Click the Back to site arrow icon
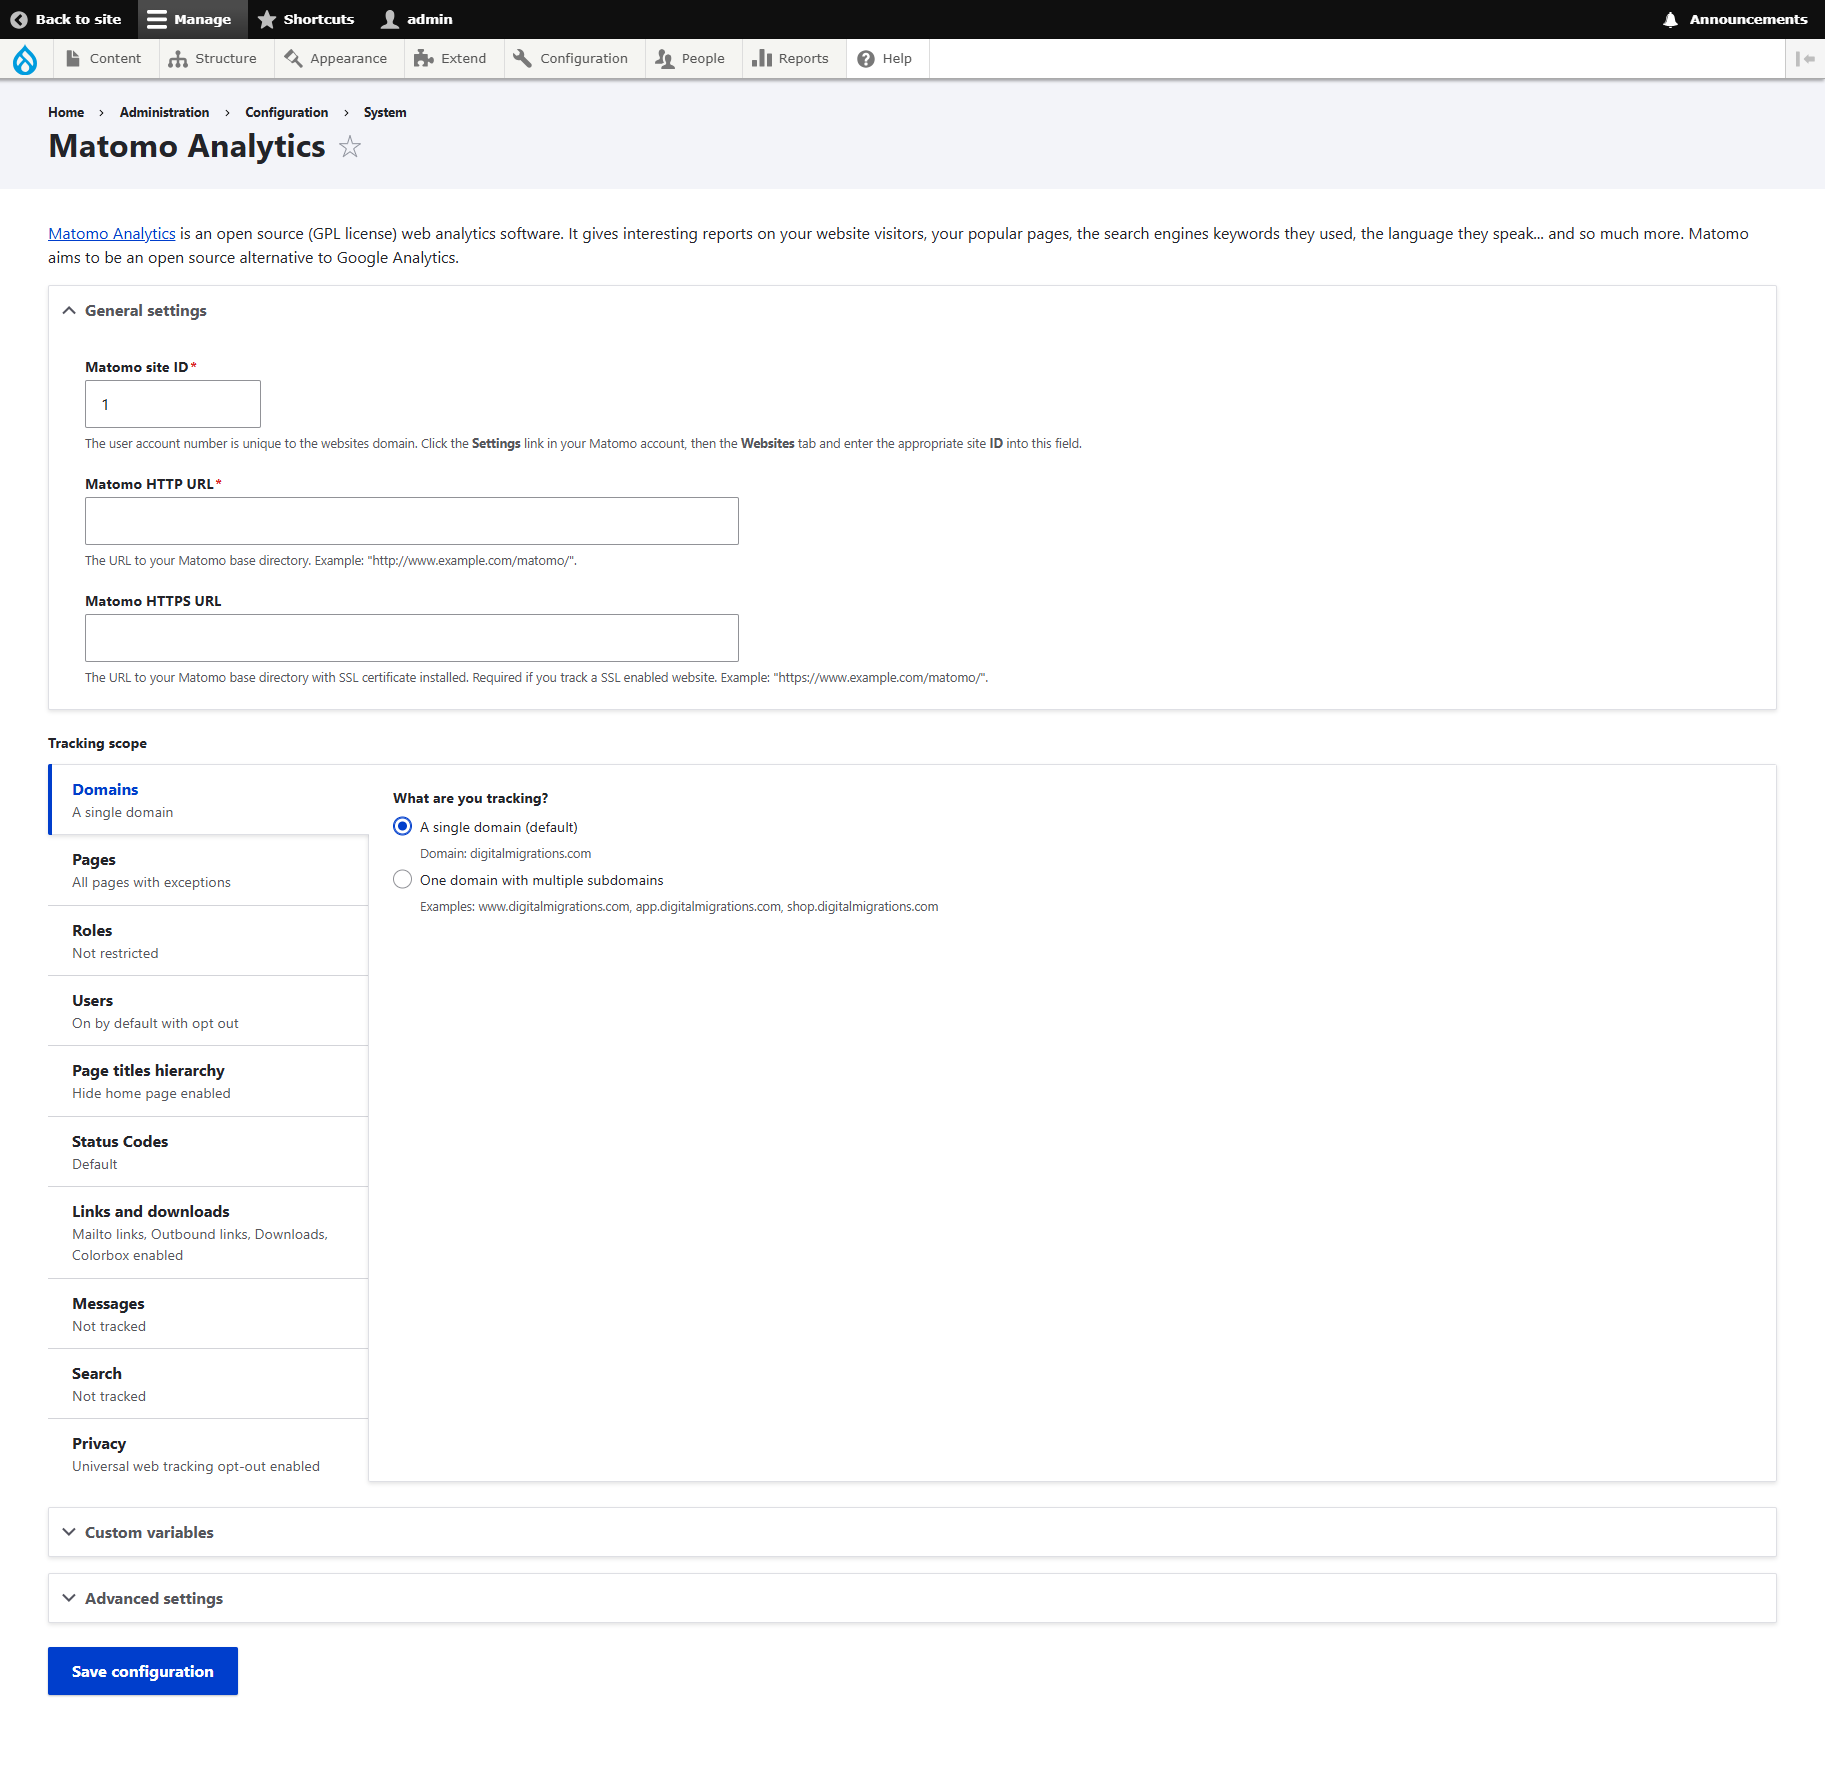The image size is (1825, 1792). pos(19,19)
